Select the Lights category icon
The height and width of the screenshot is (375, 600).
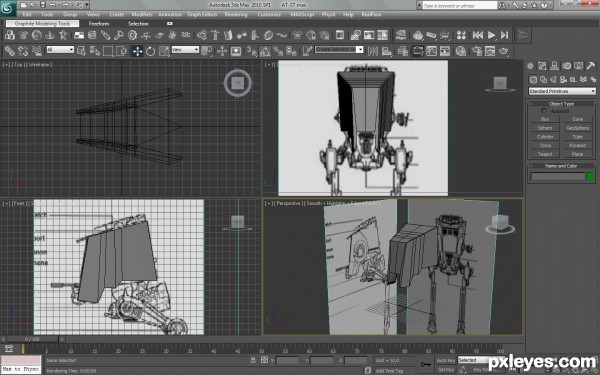pos(553,80)
